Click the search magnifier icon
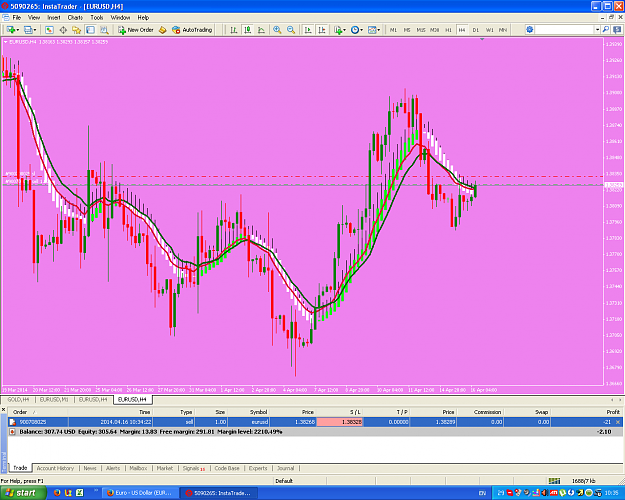625x500 pixels. tap(605, 30)
